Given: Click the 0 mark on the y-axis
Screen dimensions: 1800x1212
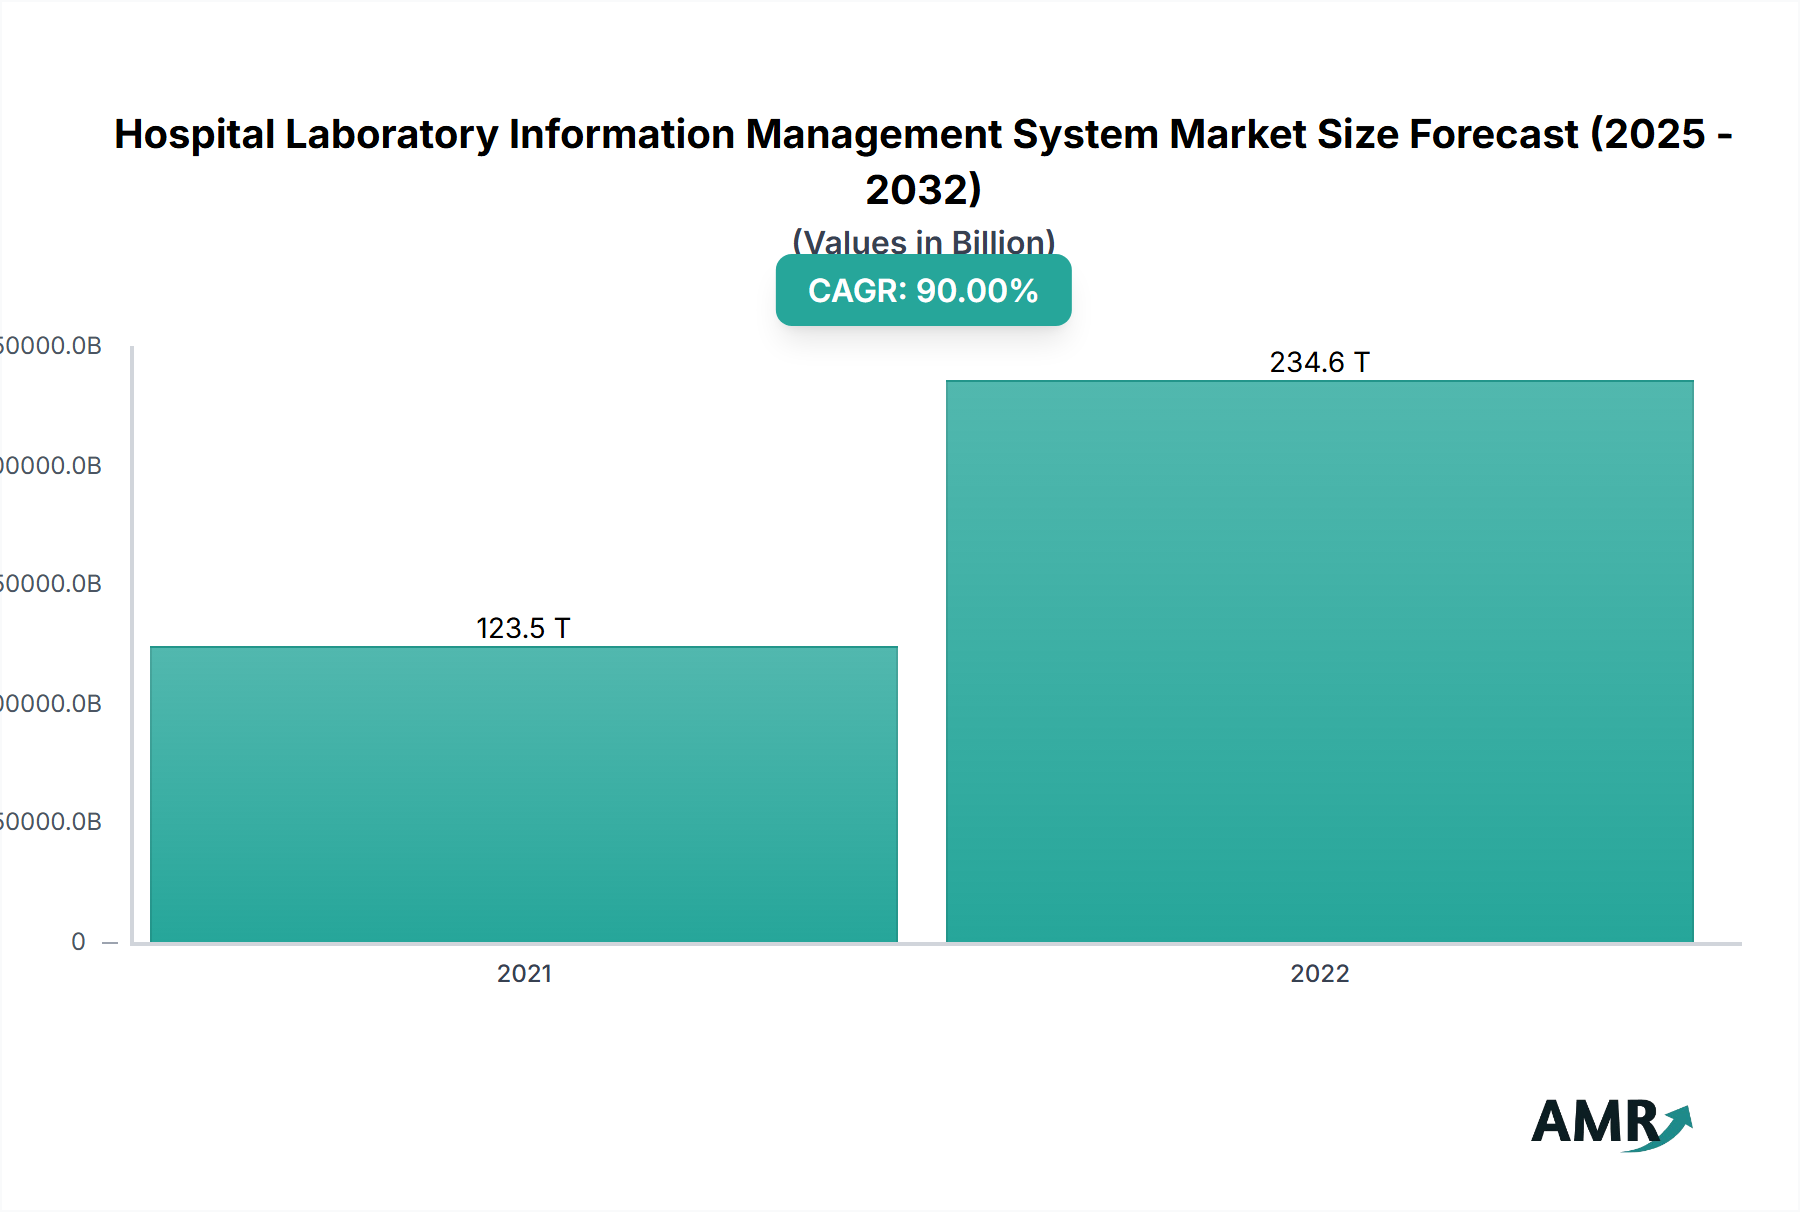Looking at the screenshot, I should (79, 941).
